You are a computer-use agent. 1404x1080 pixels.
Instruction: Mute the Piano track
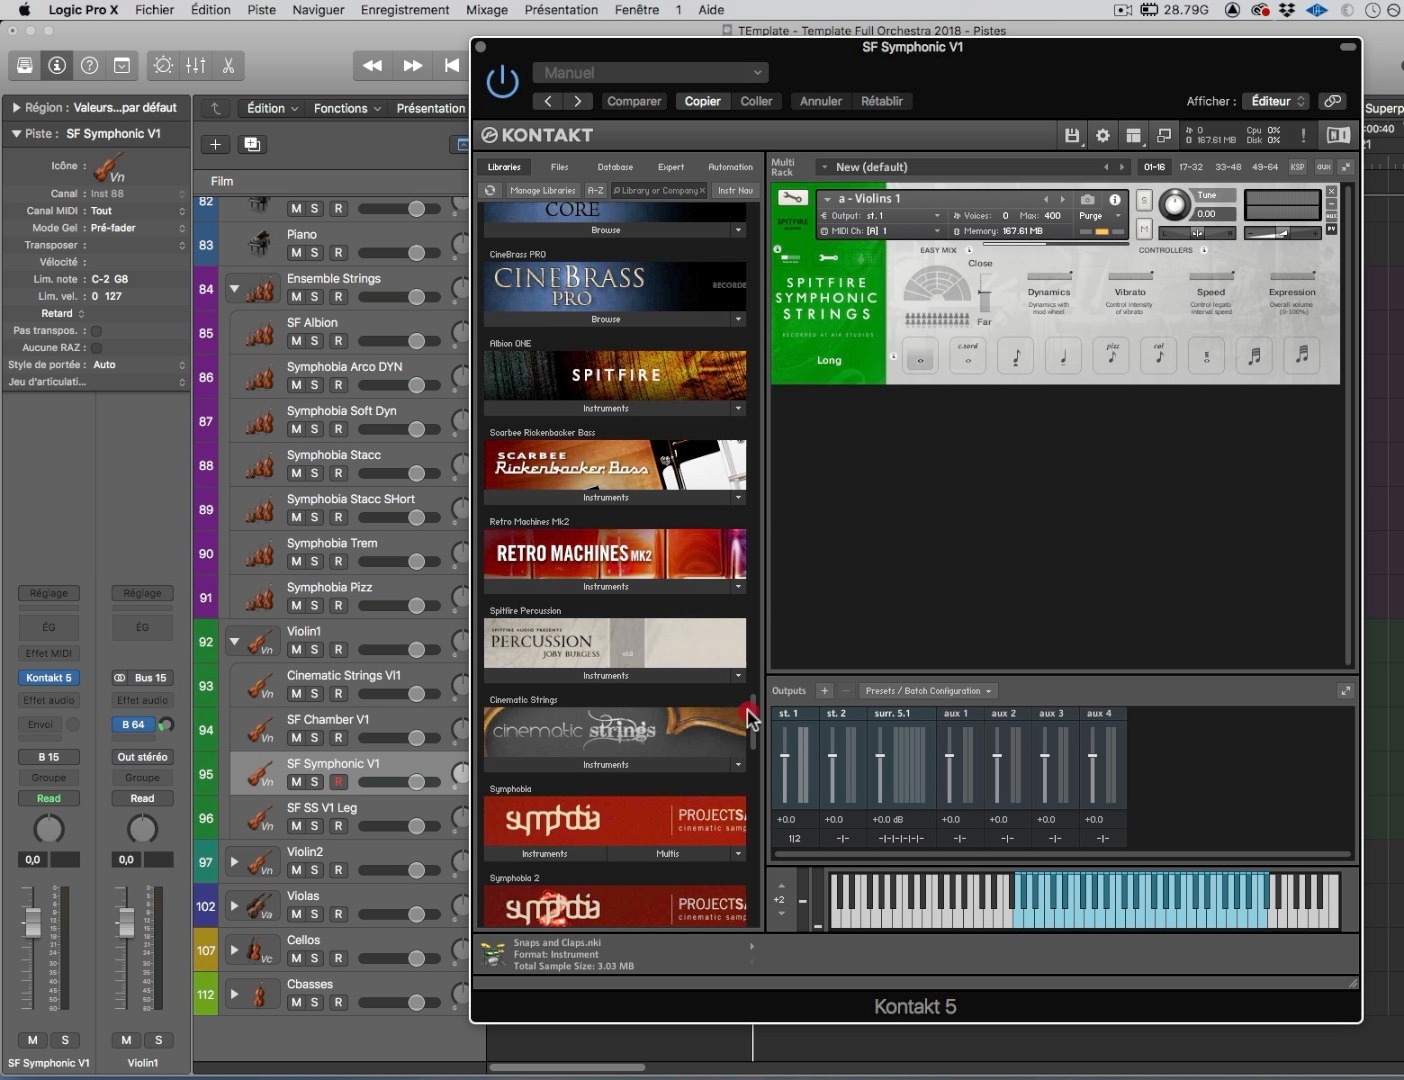[x=296, y=253]
